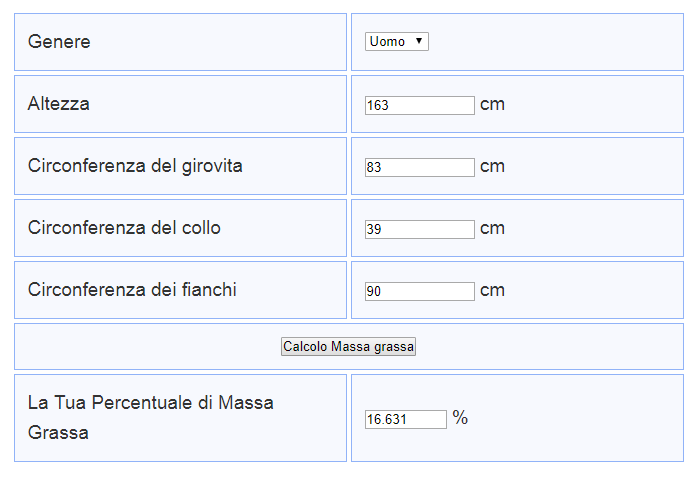The width and height of the screenshot is (696, 477).
Task: Click the cm unit beside fianchi field
Action: tap(492, 290)
